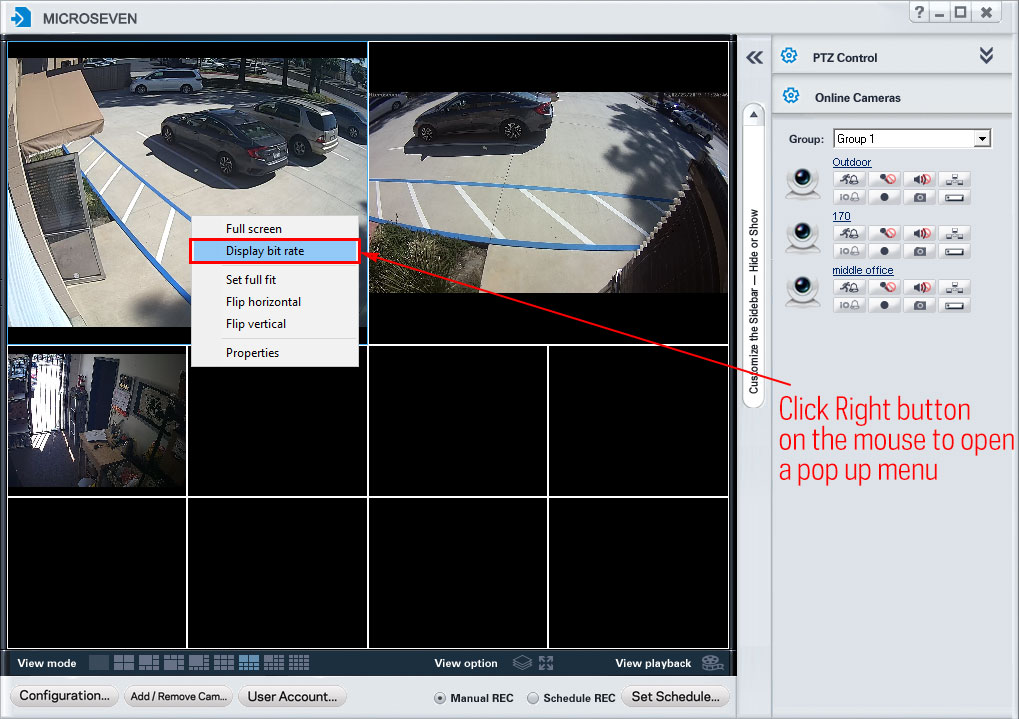Image resolution: width=1019 pixels, height=719 pixels.
Task: Toggle microphone mute for middle office camera
Action: [884, 287]
